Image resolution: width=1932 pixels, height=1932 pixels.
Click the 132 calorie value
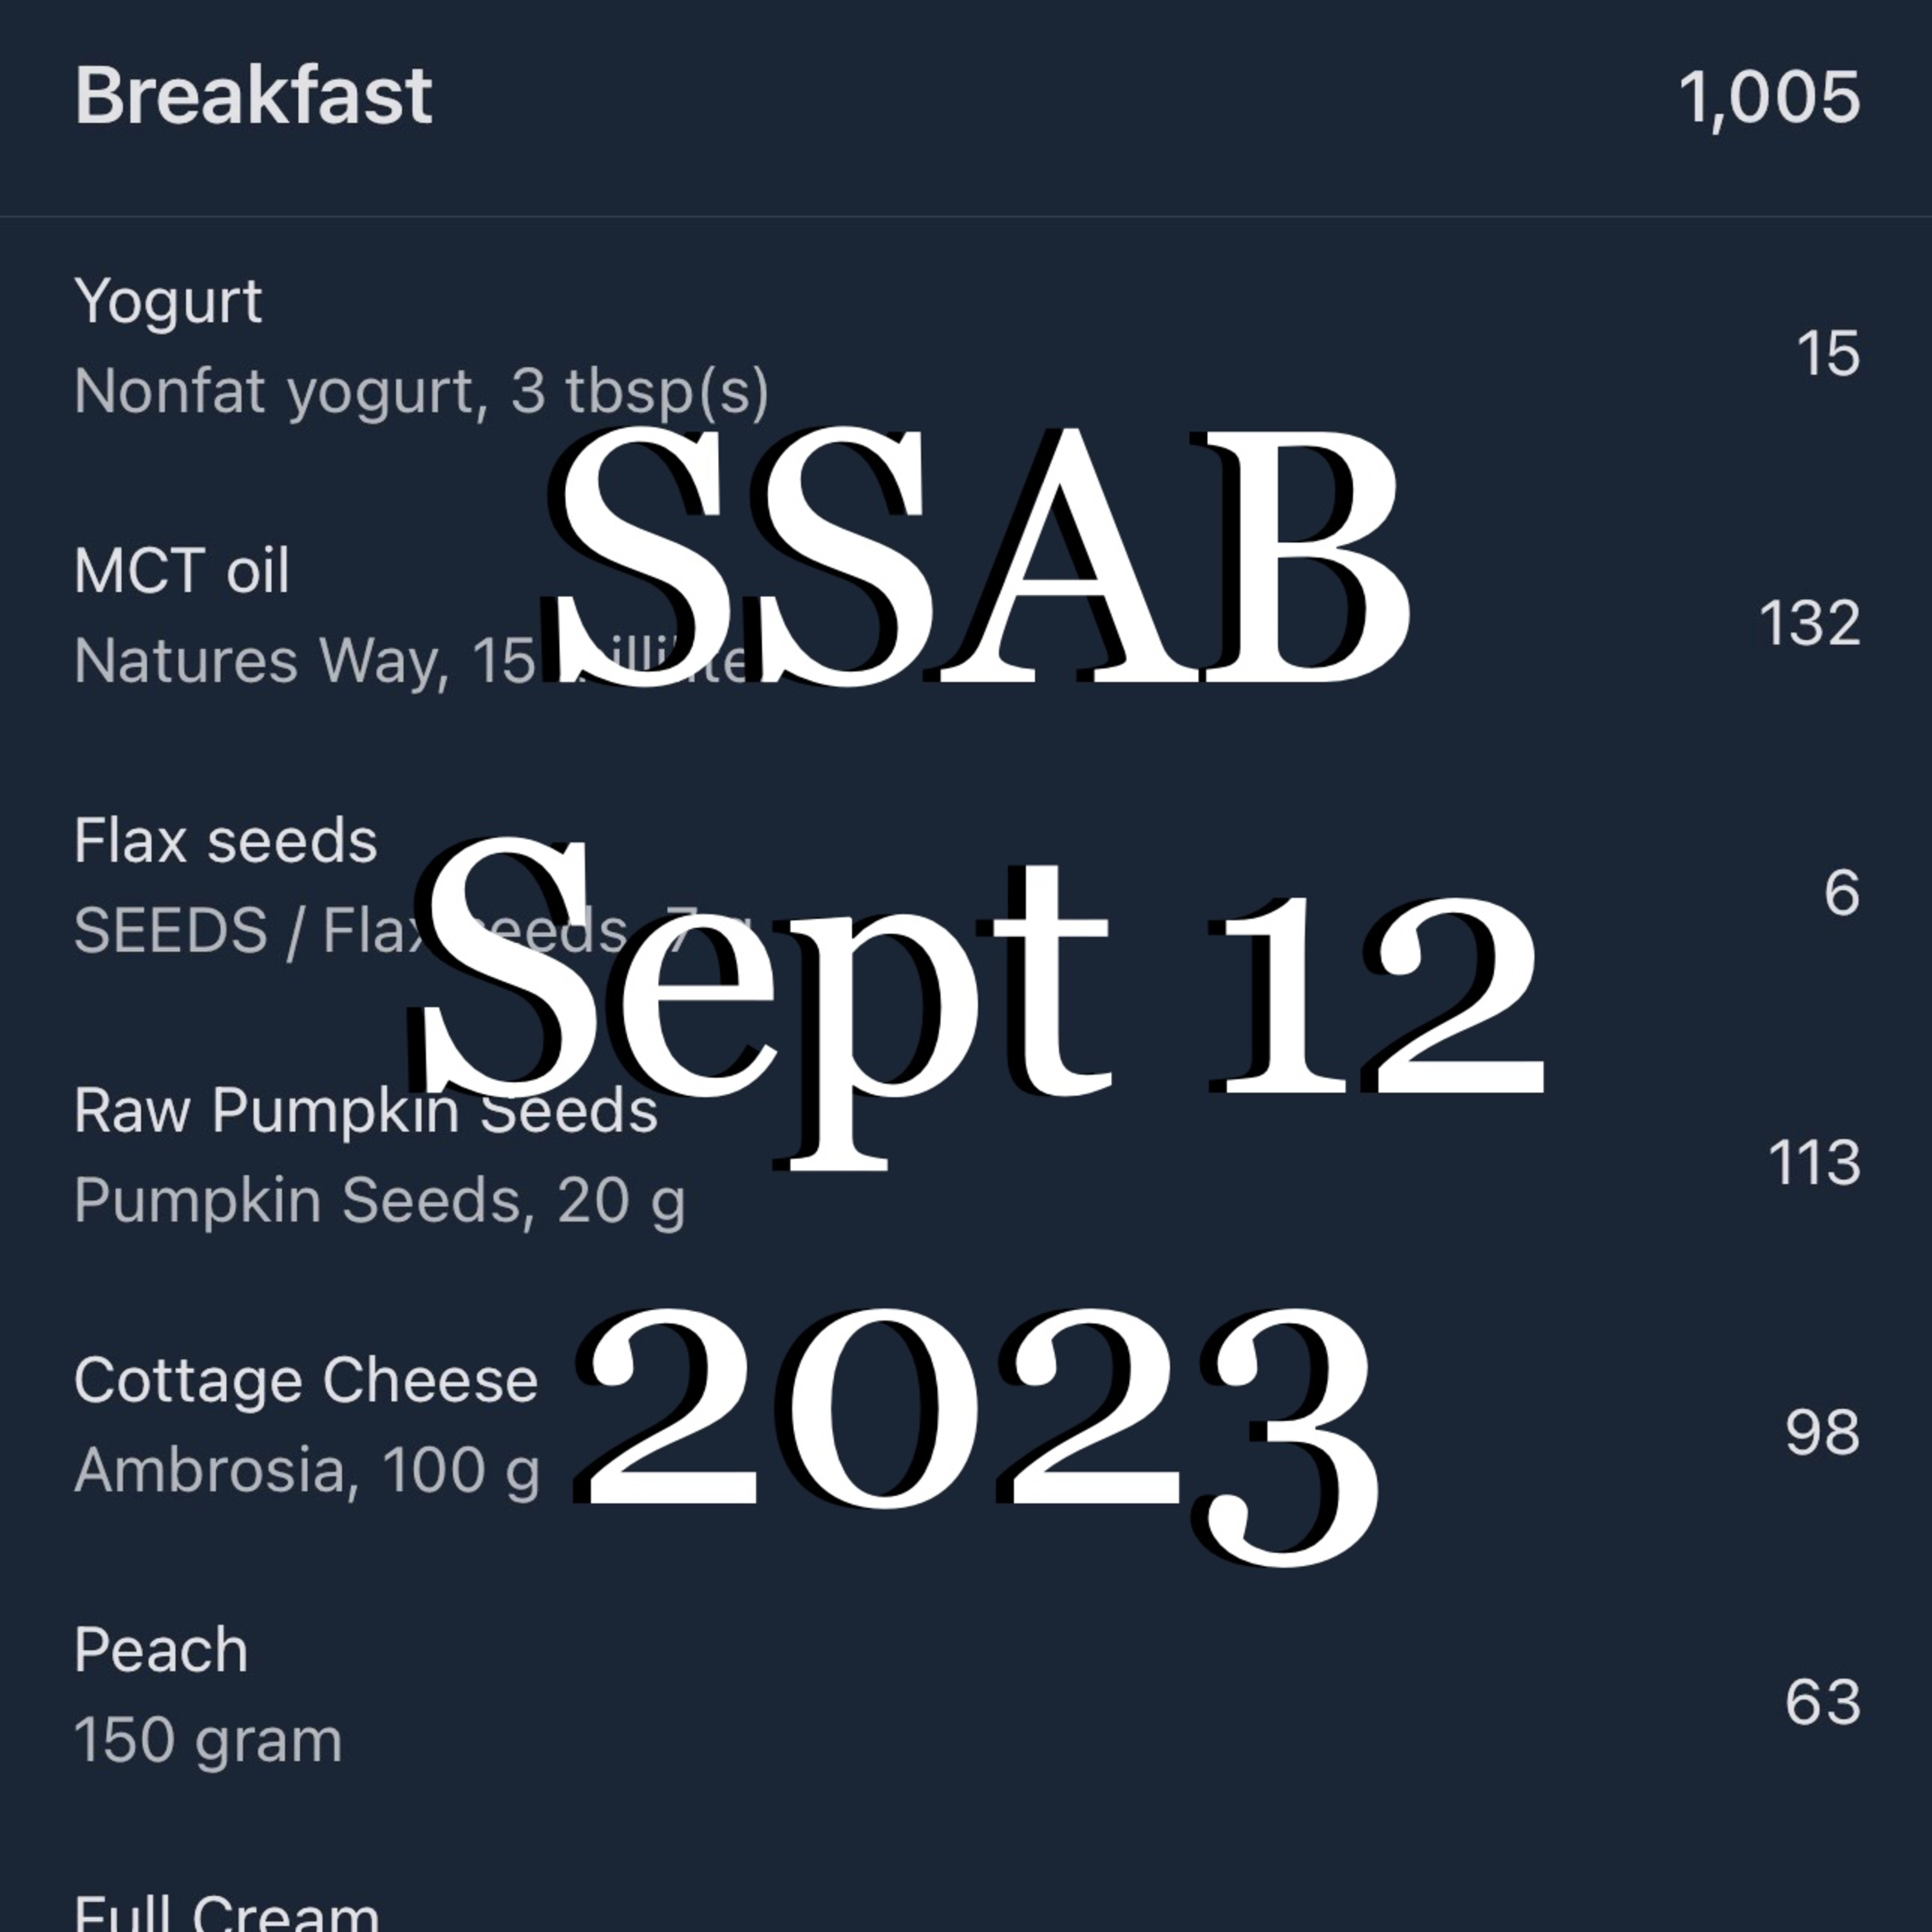(1809, 624)
